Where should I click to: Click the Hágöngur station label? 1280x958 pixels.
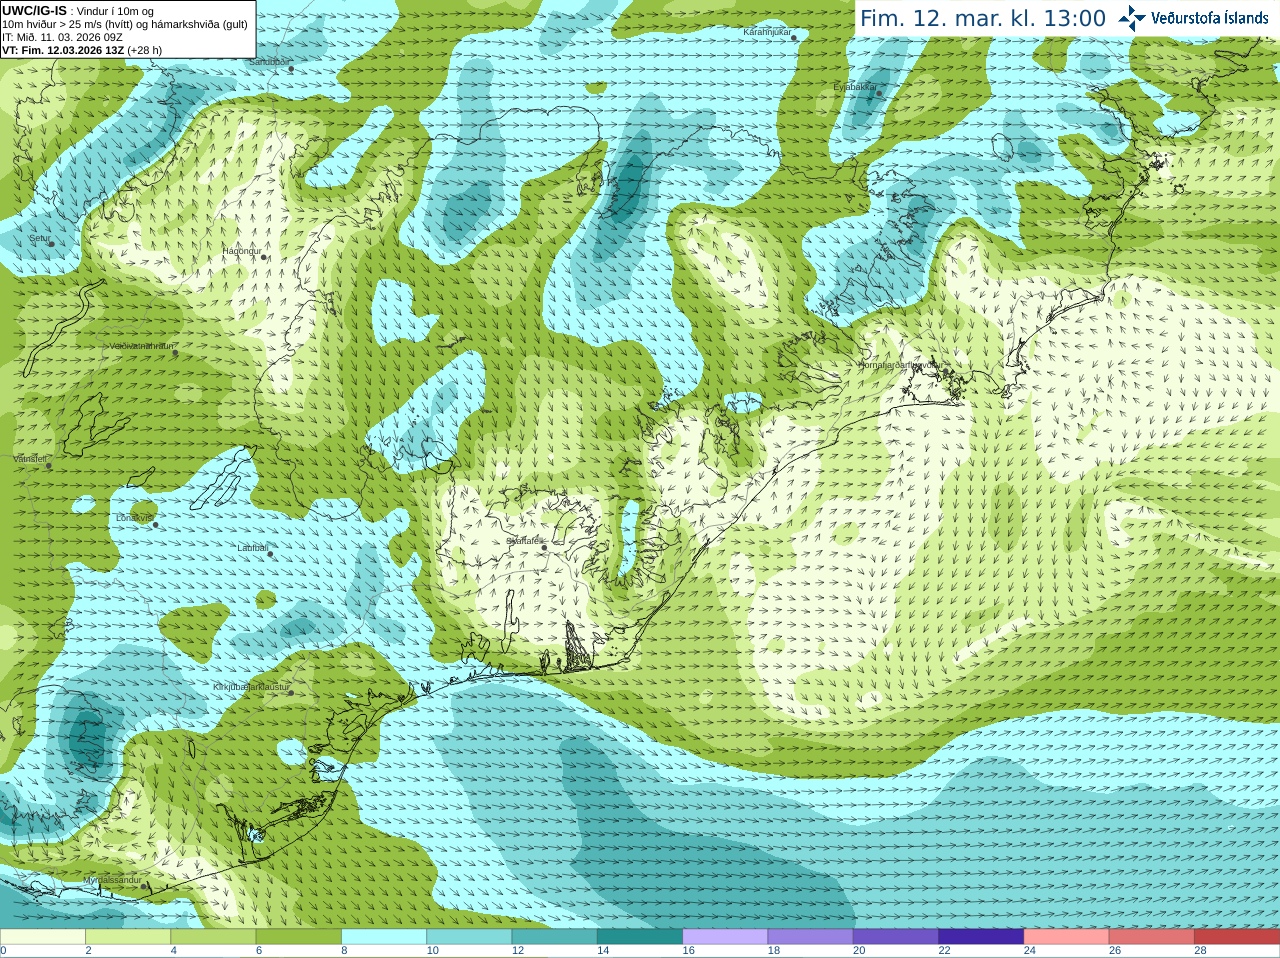coord(241,251)
